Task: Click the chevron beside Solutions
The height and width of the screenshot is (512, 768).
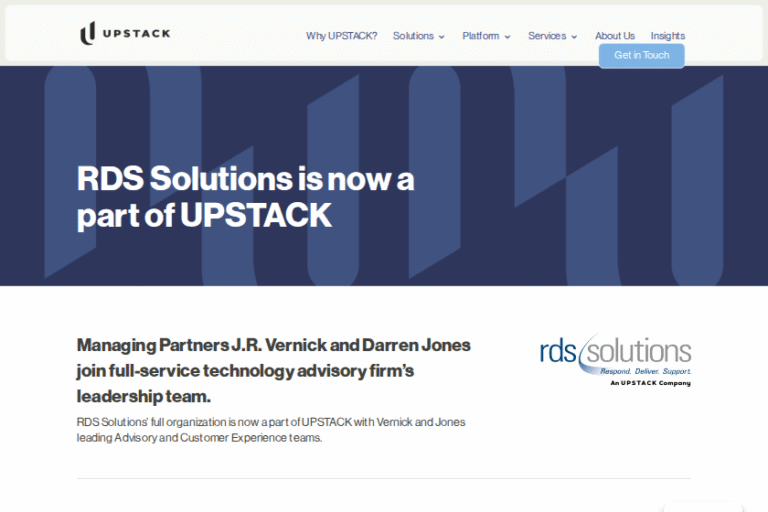Action: pyautogui.click(x=442, y=37)
